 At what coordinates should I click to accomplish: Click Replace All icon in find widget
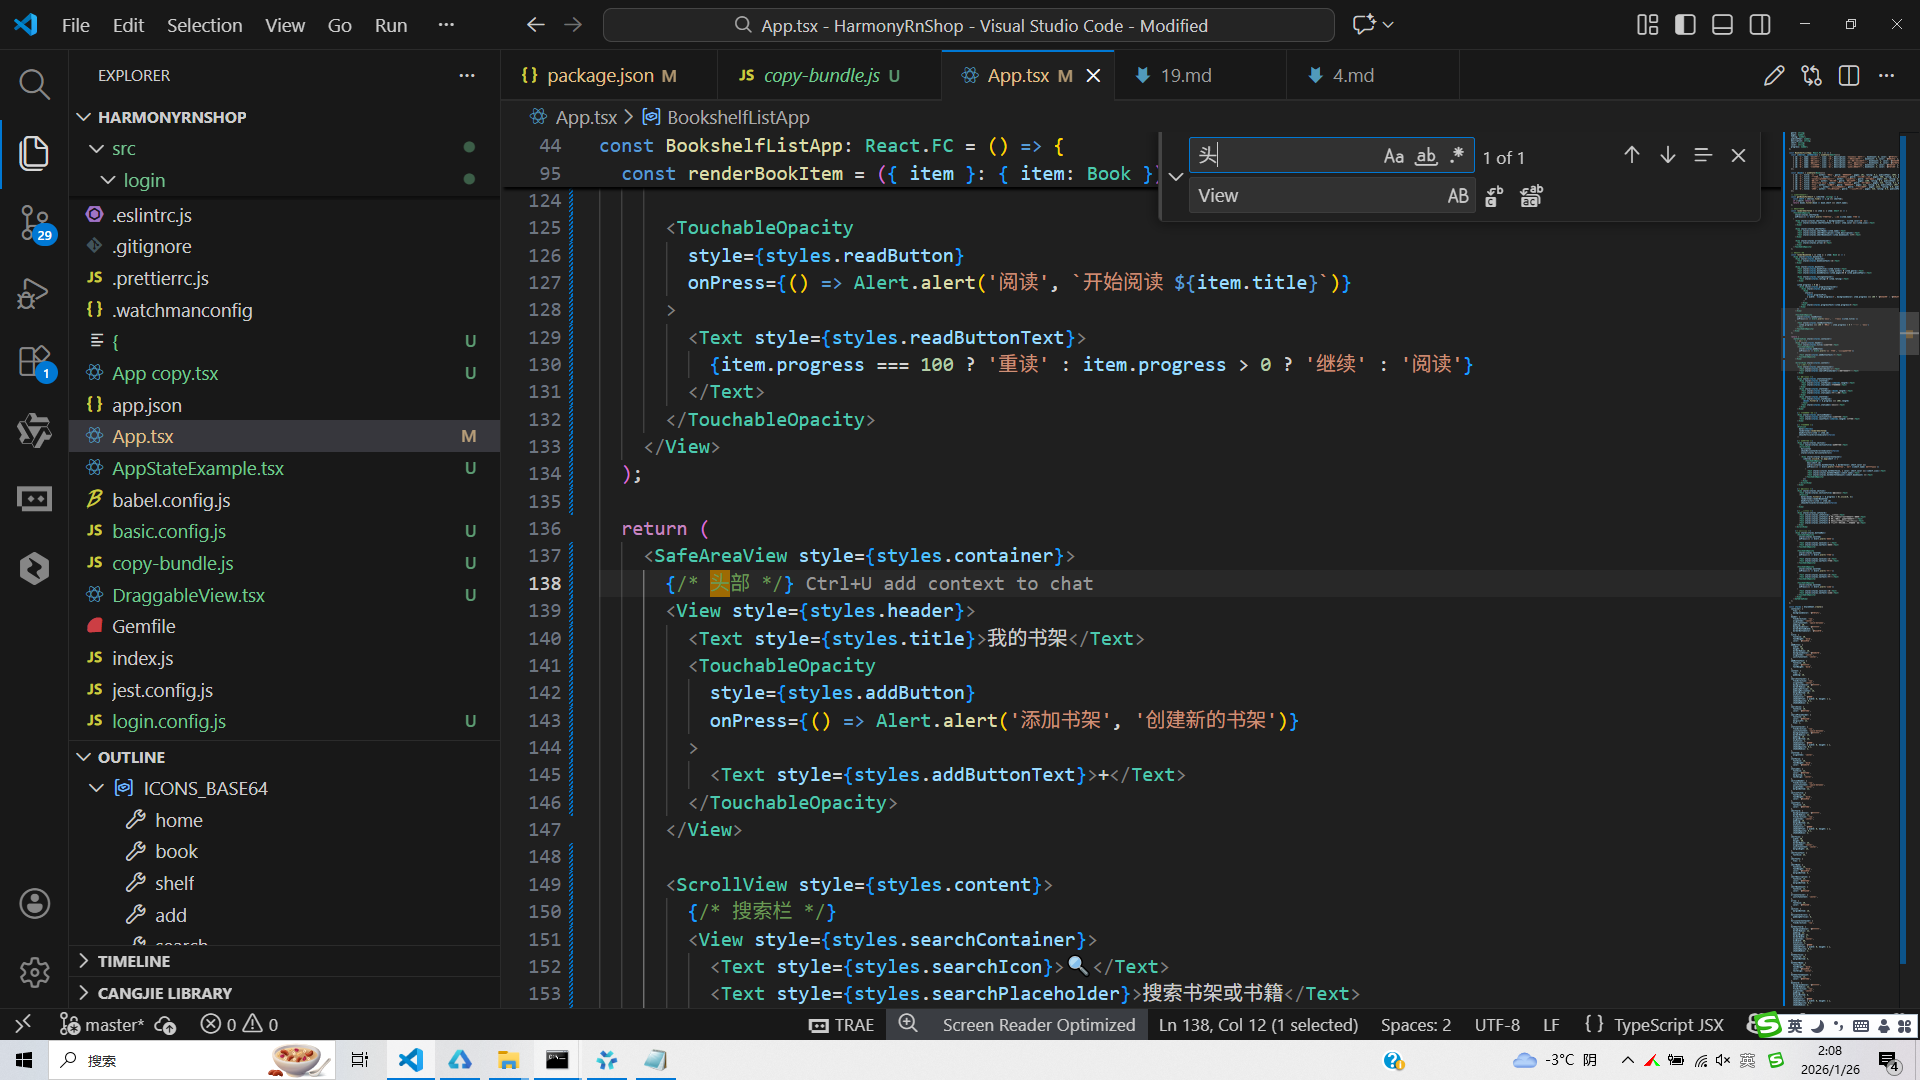pyautogui.click(x=1531, y=196)
